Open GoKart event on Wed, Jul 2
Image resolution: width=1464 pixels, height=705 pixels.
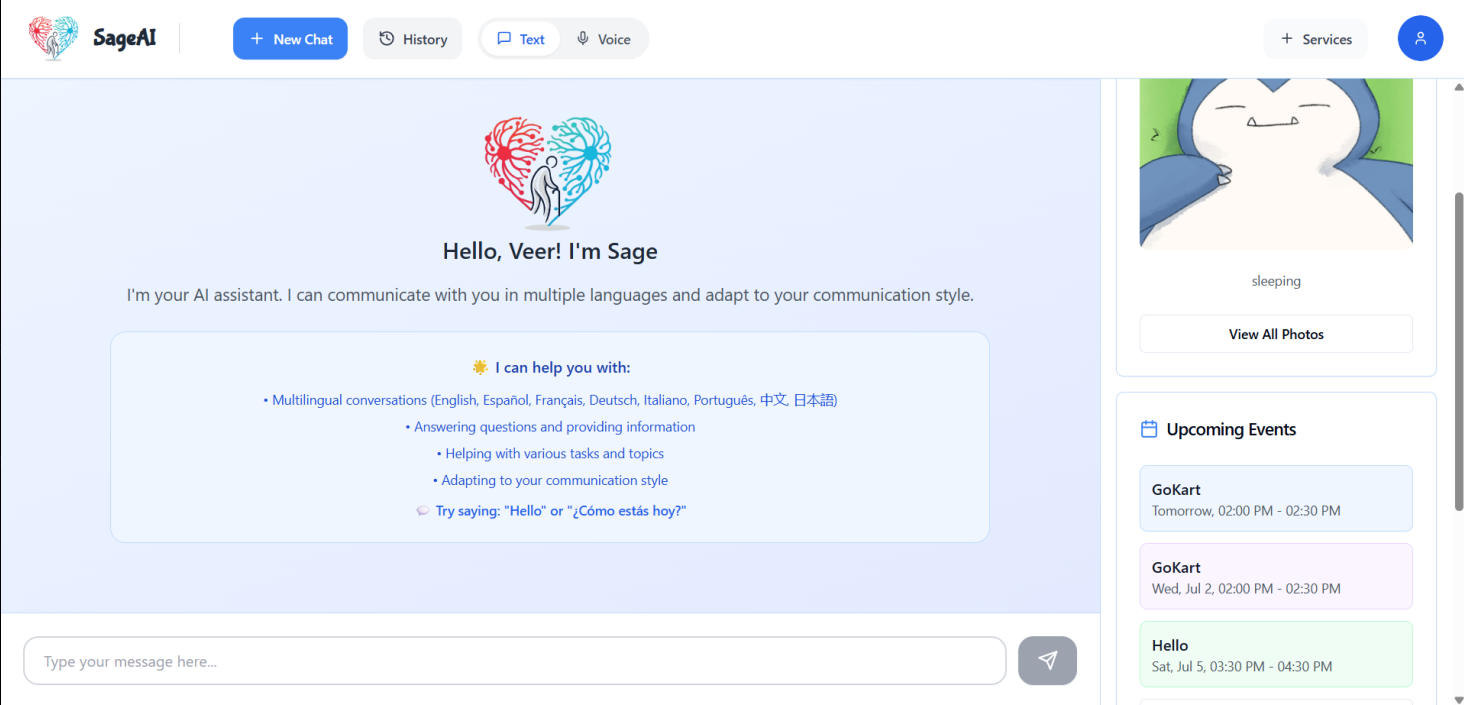pyautogui.click(x=1276, y=576)
